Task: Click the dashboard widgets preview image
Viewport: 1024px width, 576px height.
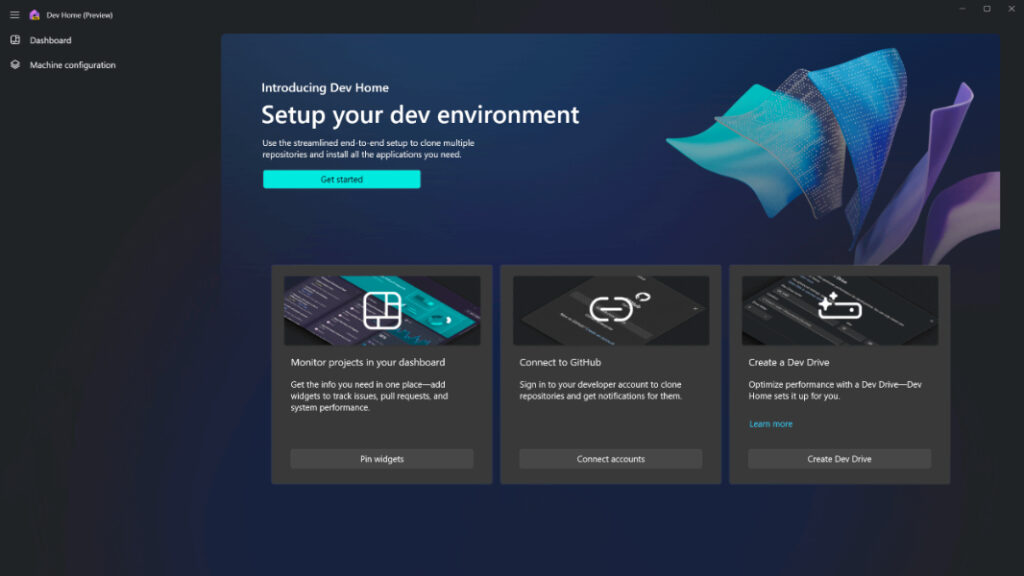Action: pos(381,309)
